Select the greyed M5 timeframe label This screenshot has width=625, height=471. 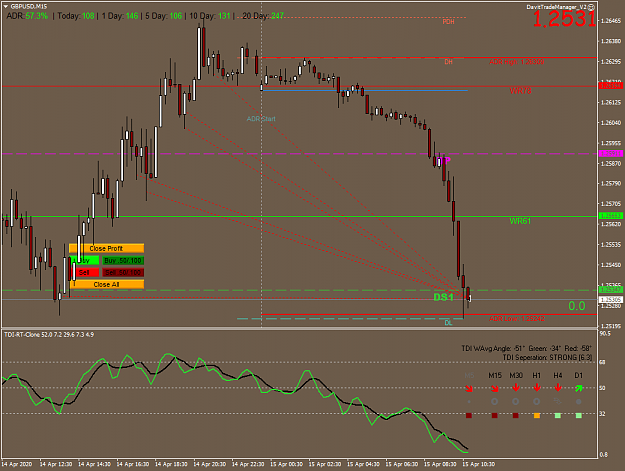coord(469,375)
